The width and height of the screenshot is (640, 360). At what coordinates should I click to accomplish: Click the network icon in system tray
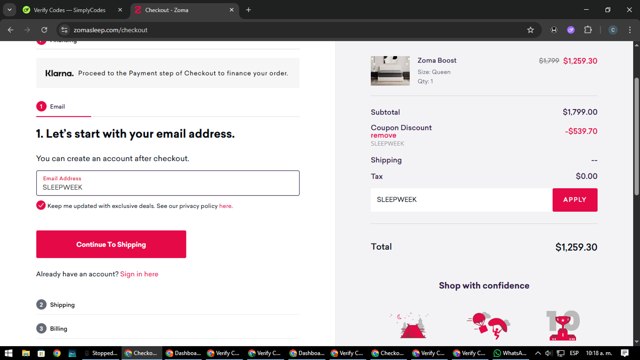(x=561, y=353)
